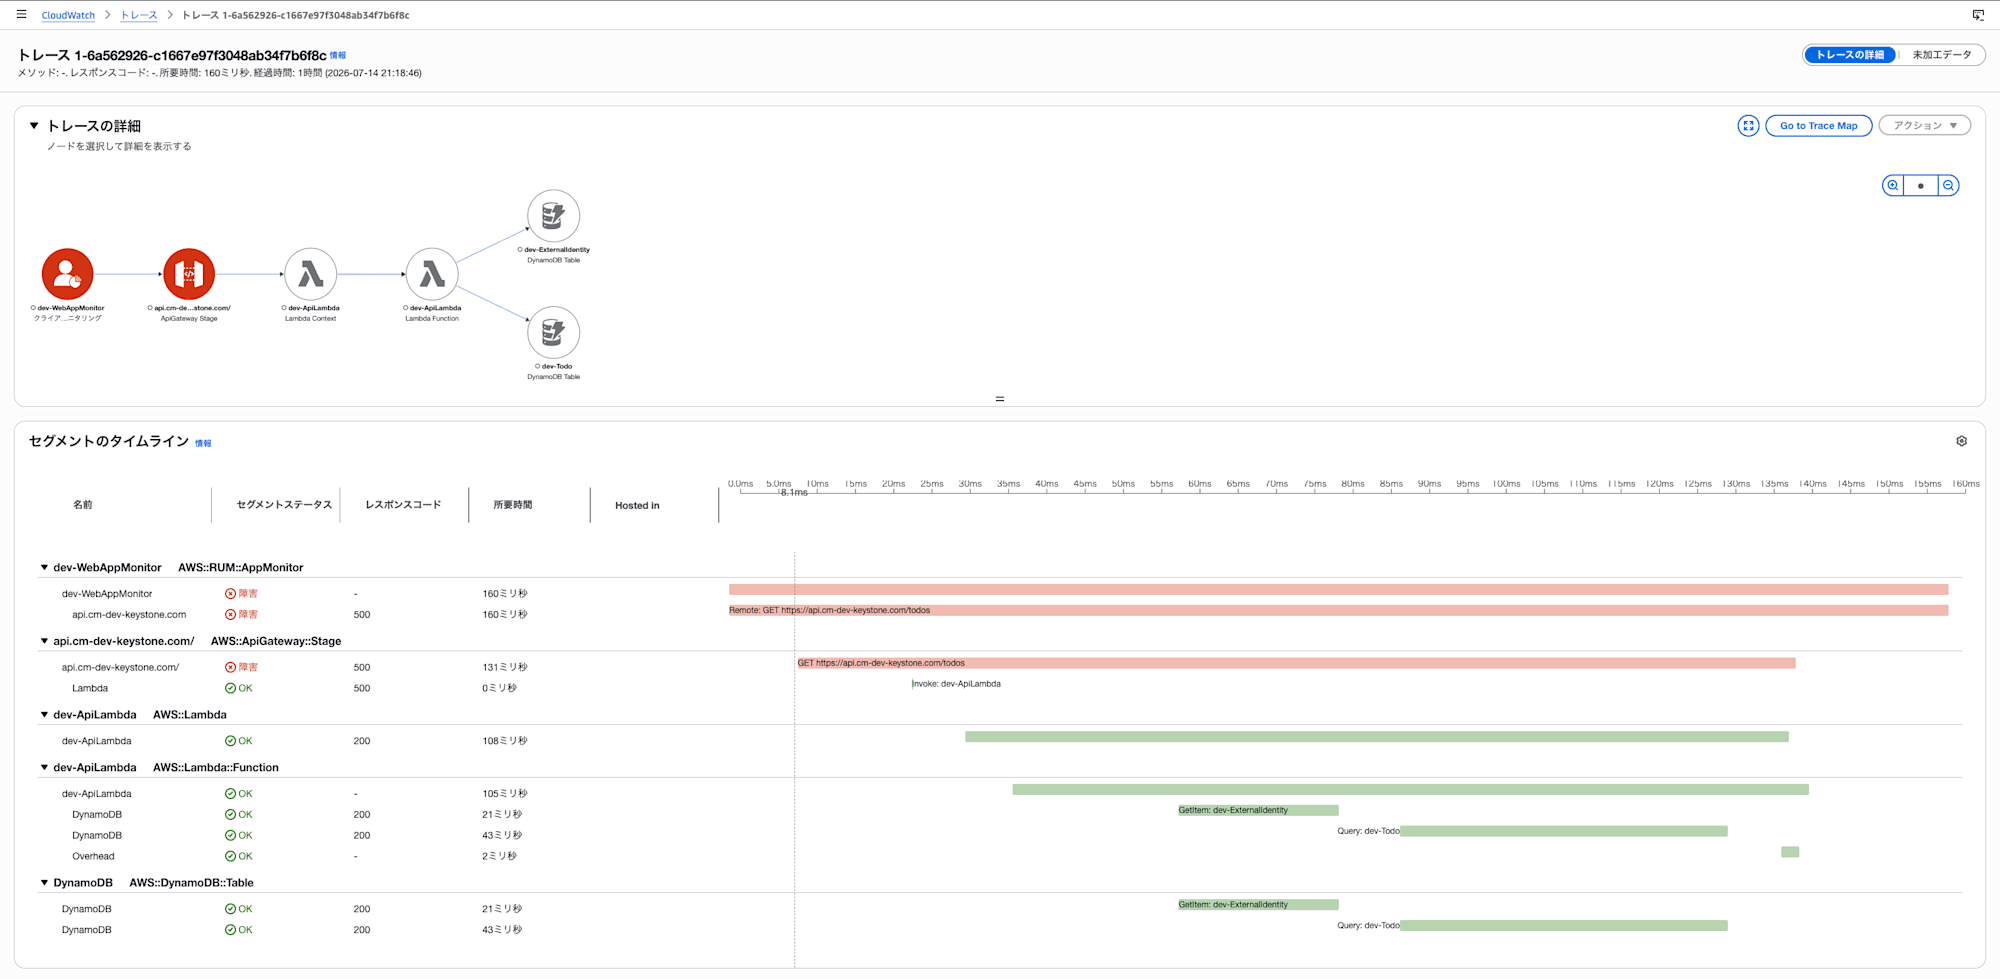Switch to トレースの詳細 view toggle
This screenshot has width=2000, height=979.
click(x=1850, y=55)
